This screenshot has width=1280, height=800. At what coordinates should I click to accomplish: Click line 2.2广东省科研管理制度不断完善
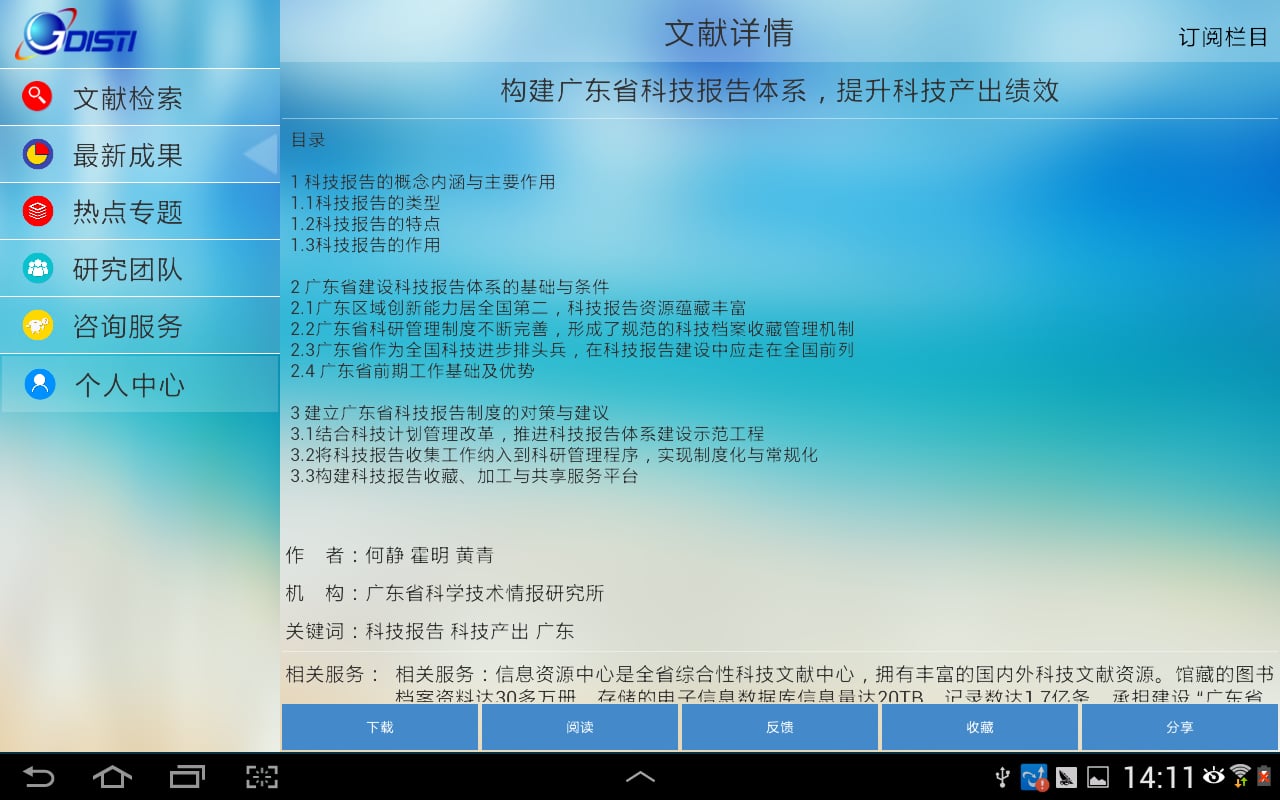572,329
